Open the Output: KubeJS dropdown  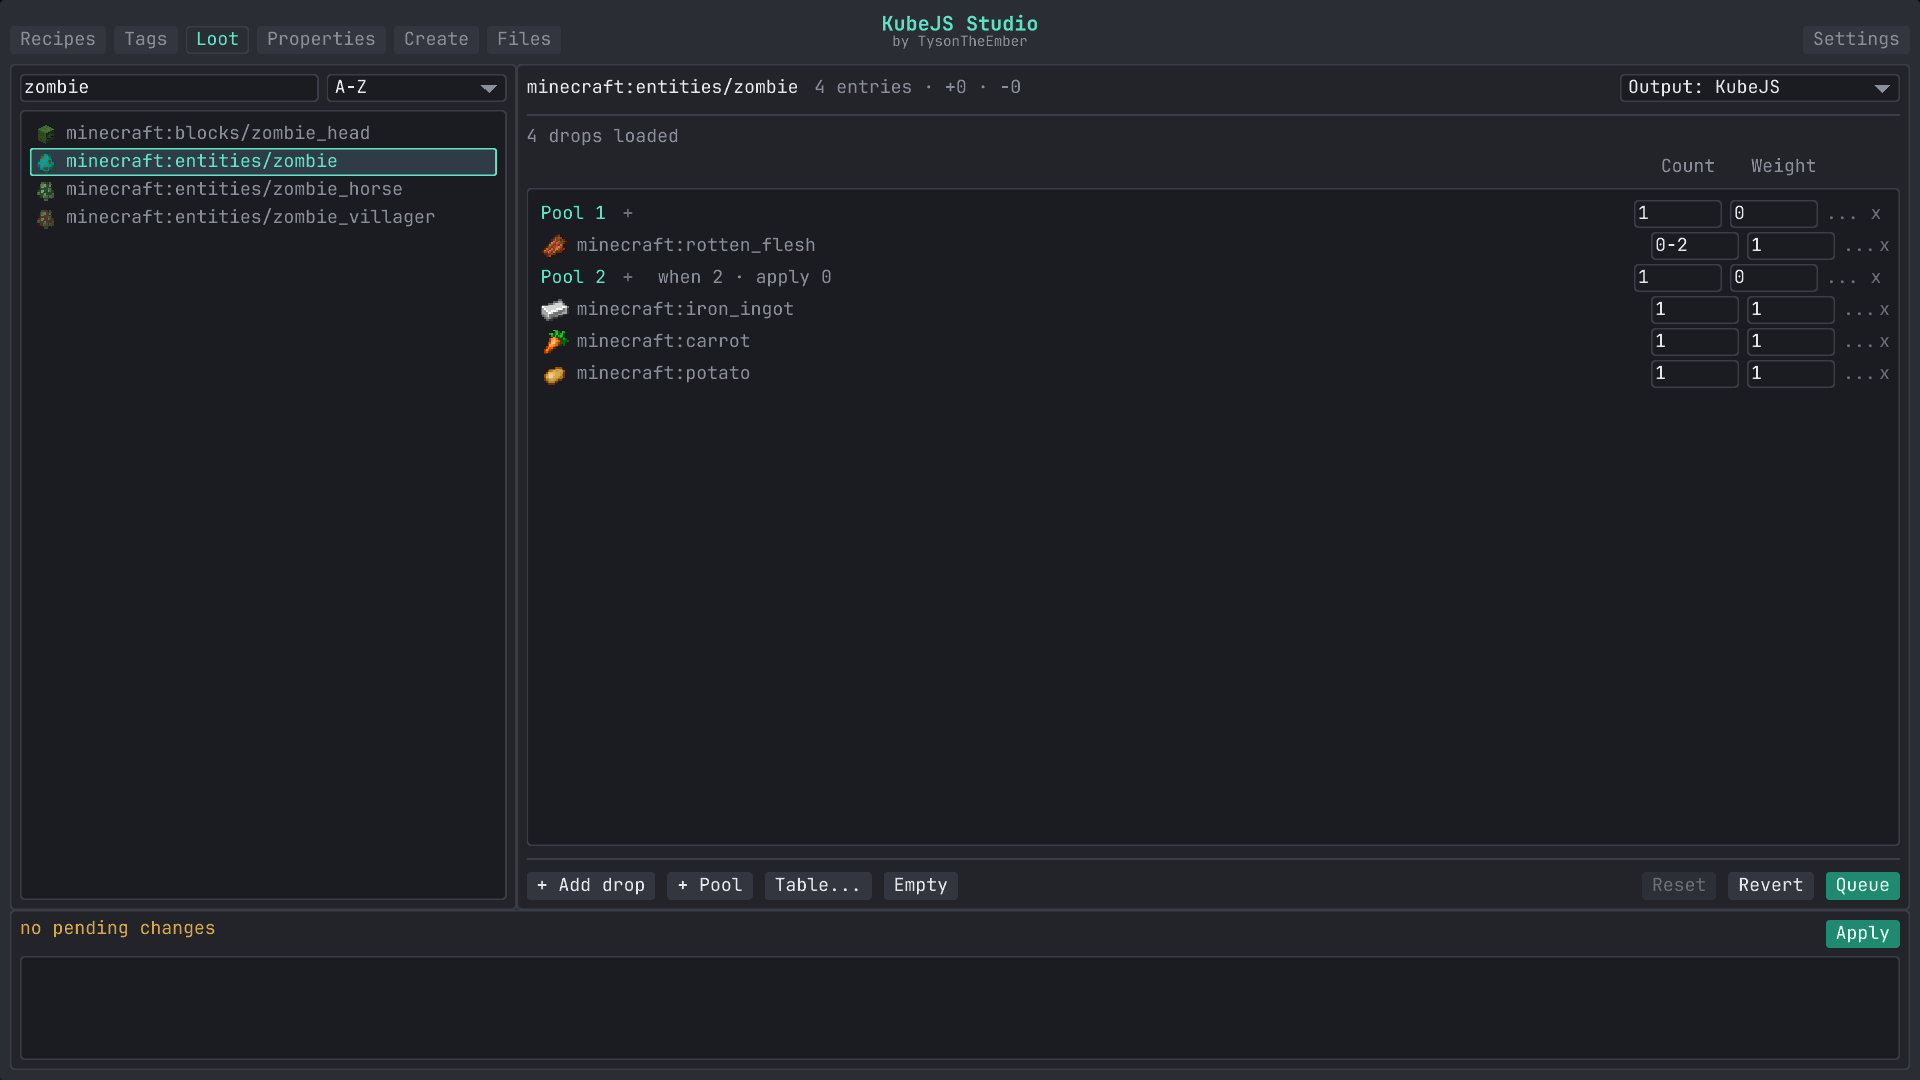[1759, 88]
